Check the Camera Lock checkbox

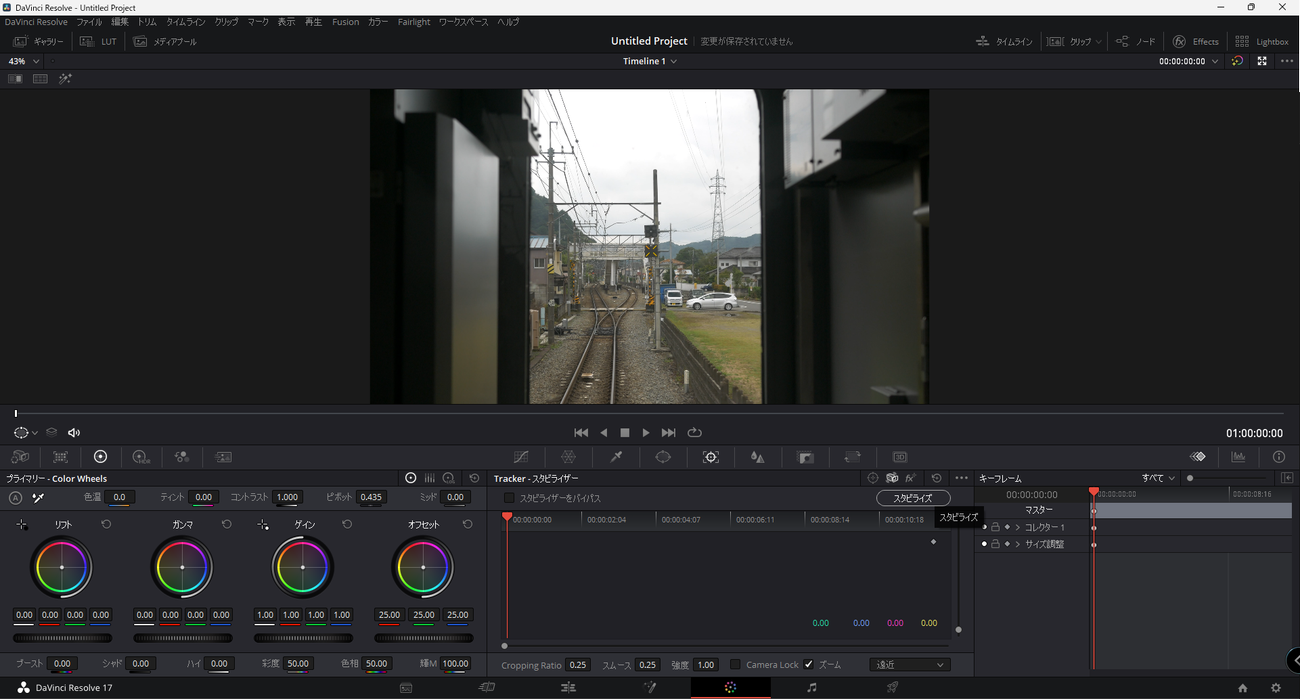coord(735,665)
